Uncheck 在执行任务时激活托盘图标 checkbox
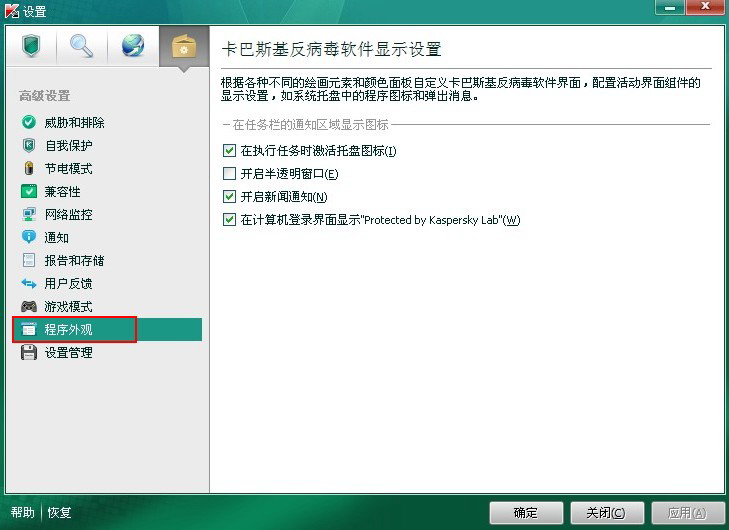This screenshot has height=530, width=729. [229, 151]
